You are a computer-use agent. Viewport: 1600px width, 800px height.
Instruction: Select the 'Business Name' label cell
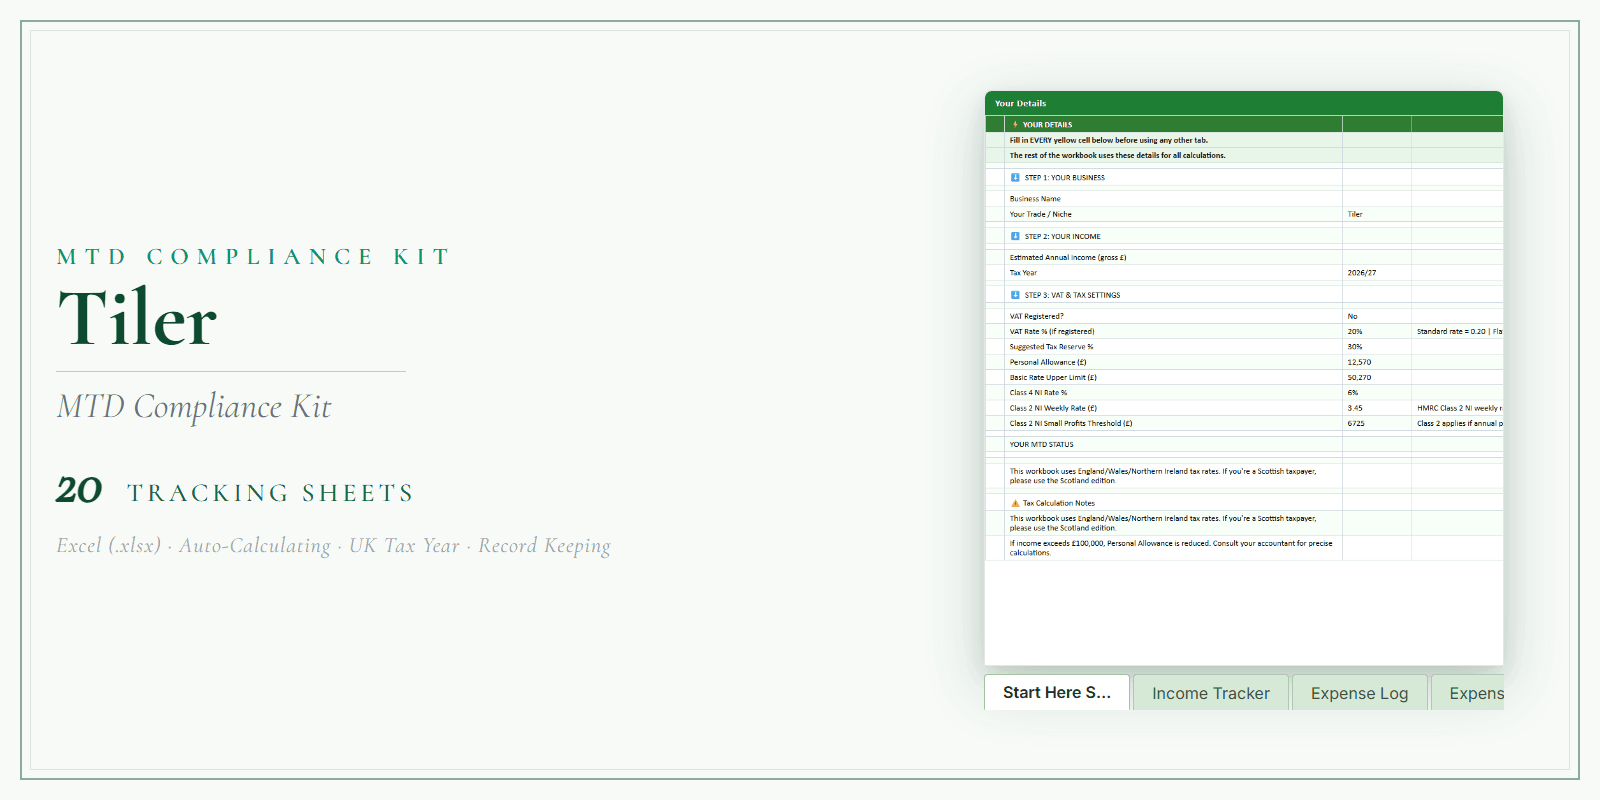(x=1173, y=199)
